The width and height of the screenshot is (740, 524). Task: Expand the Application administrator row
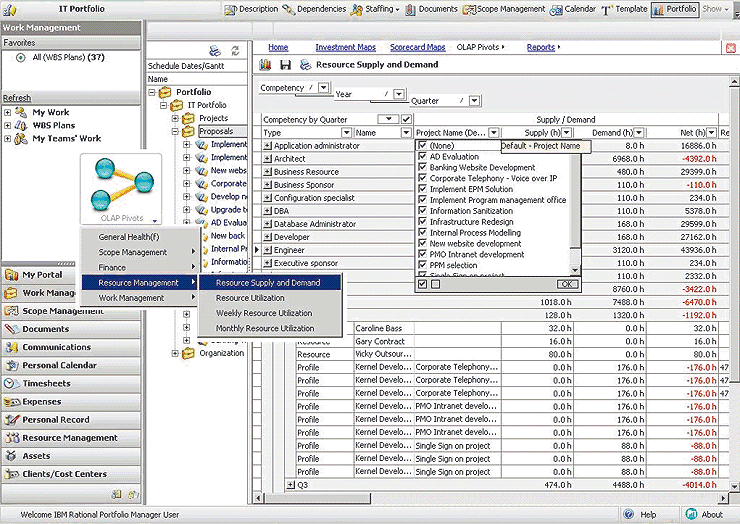[x=268, y=146]
